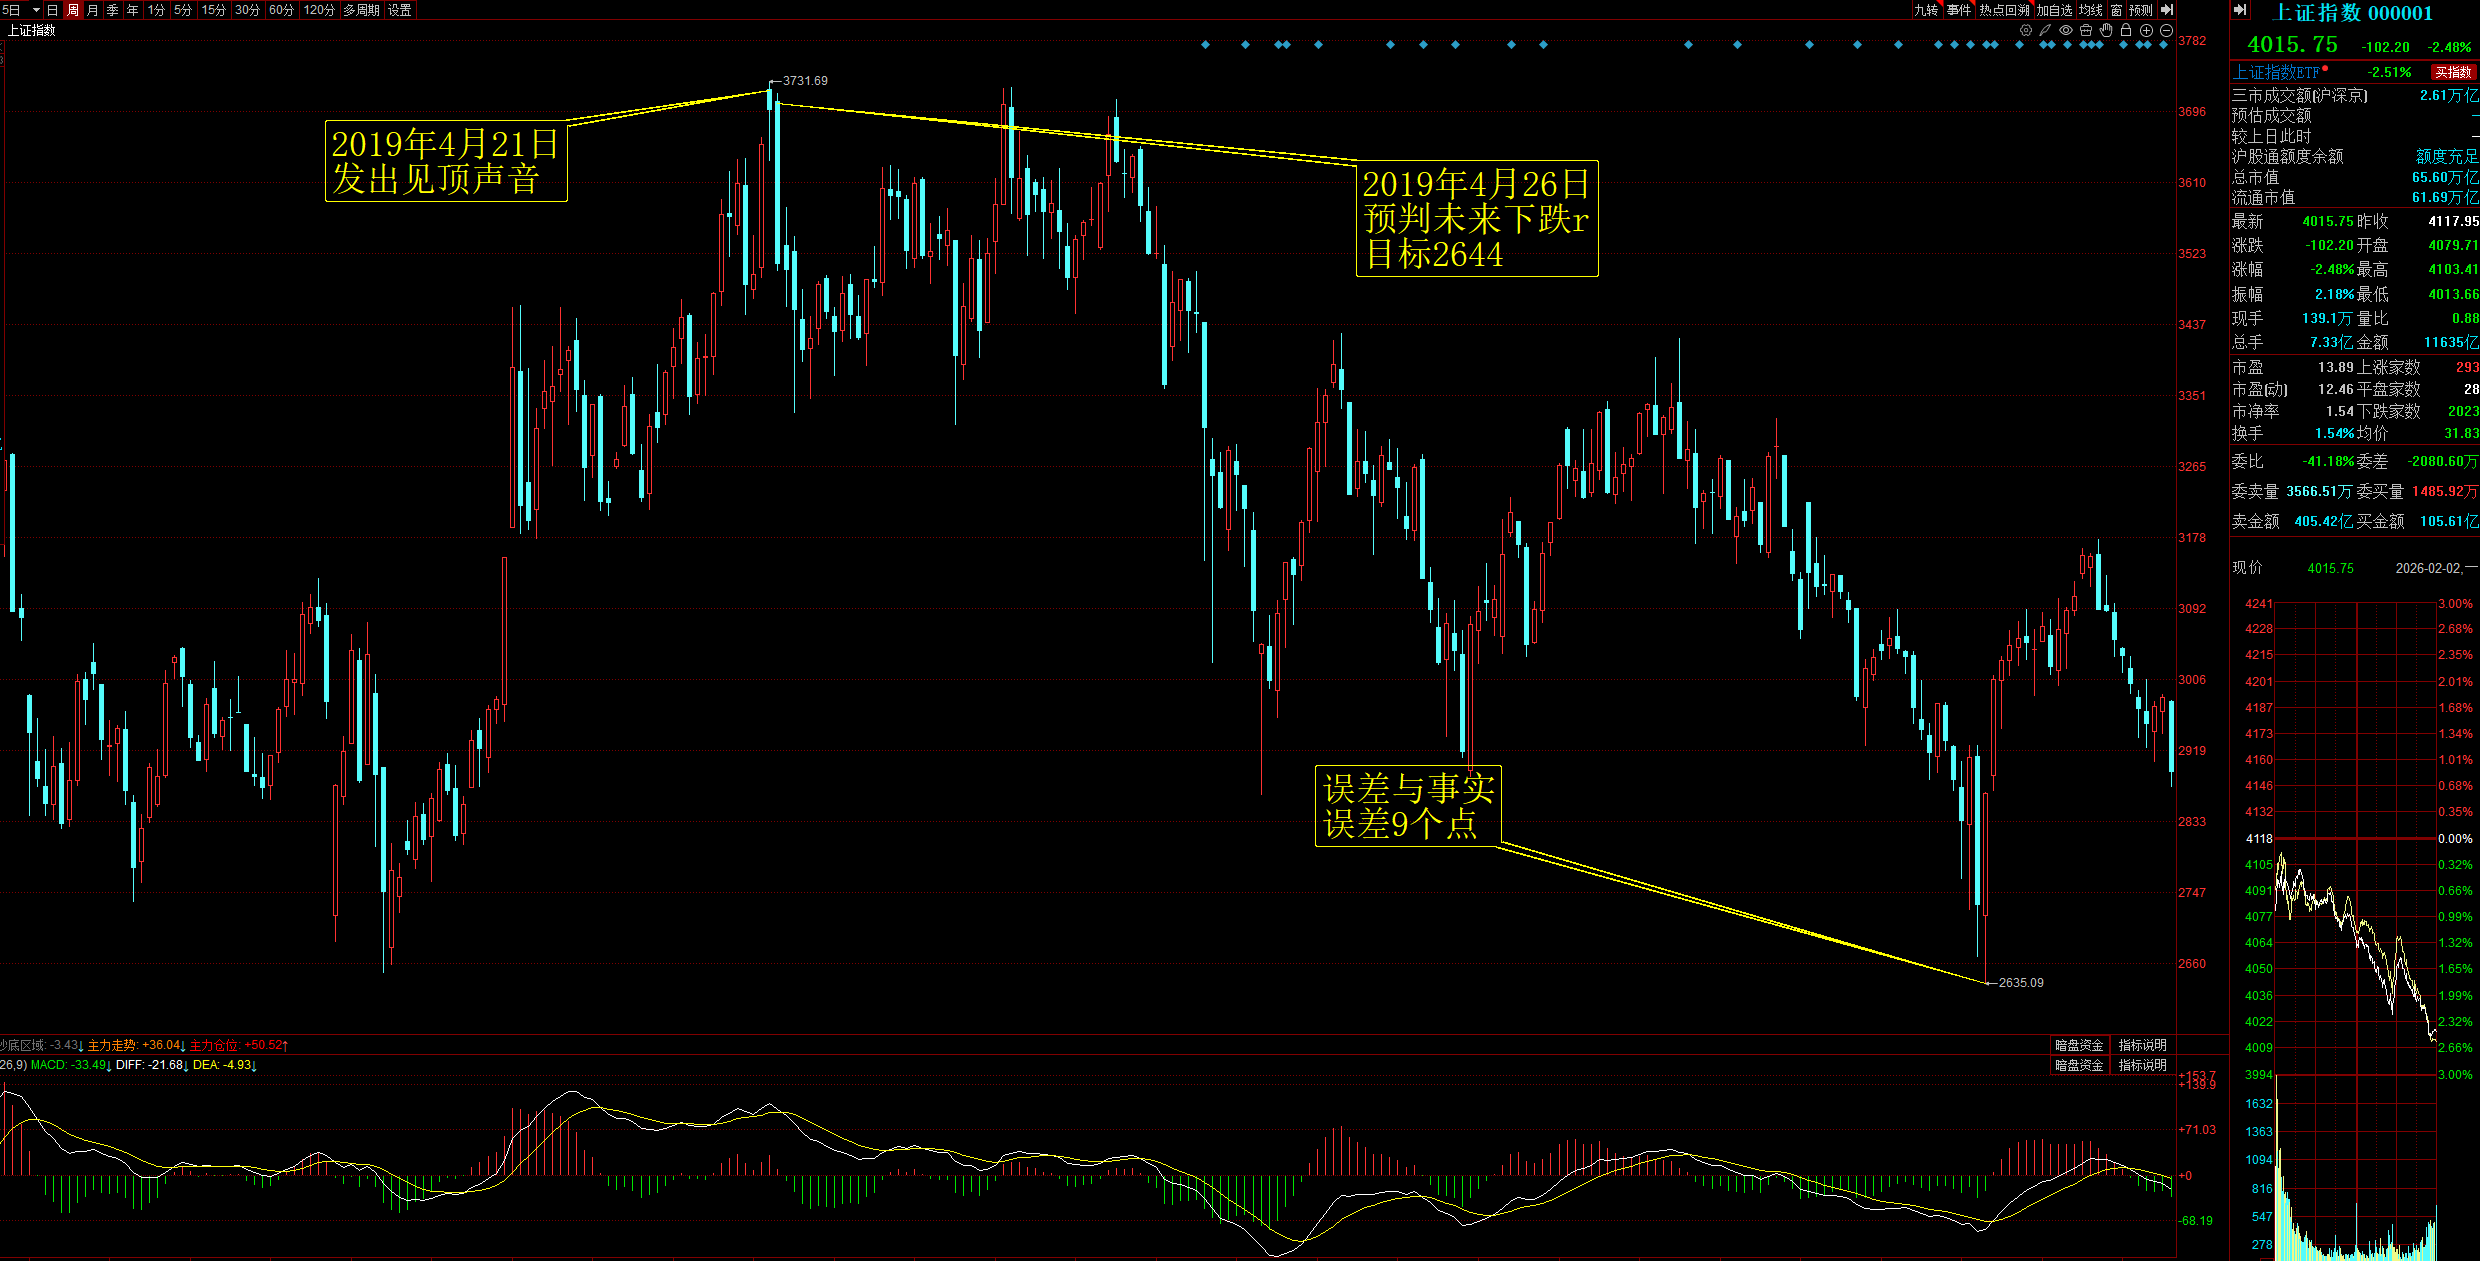Open the 上证指数ETF link
The width and height of the screenshot is (2480, 1261).
coord(2275,72)
